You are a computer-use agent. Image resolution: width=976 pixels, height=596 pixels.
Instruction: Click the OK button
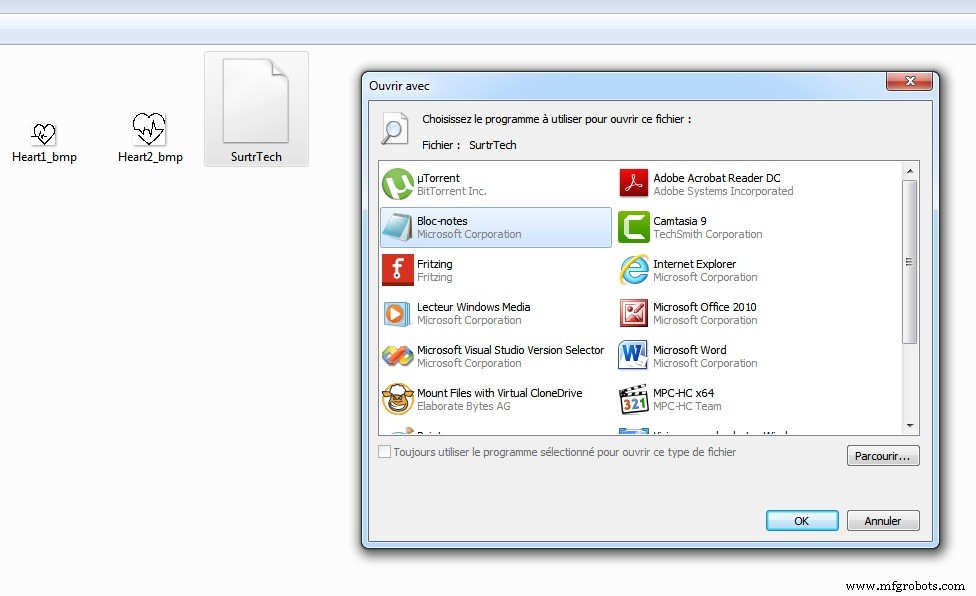802,521
